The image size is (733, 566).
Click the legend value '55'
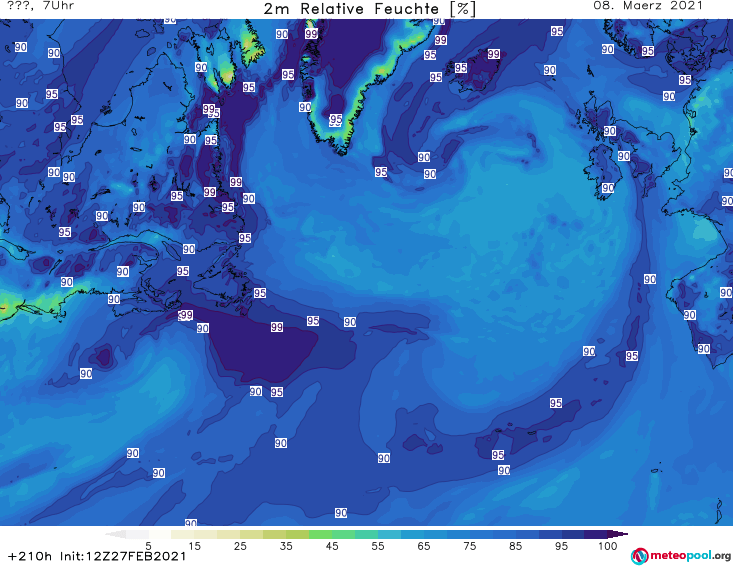[x=378, y=546]
